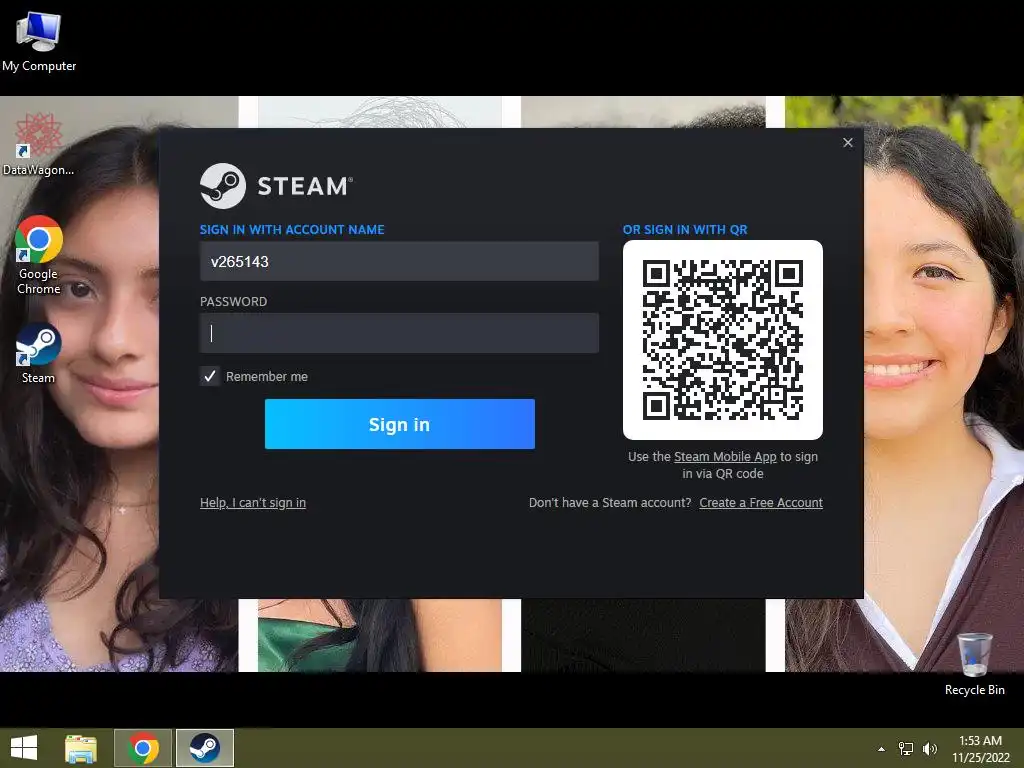Open the taskbar clock showing 1:53 AM

(x=980, y=749)
